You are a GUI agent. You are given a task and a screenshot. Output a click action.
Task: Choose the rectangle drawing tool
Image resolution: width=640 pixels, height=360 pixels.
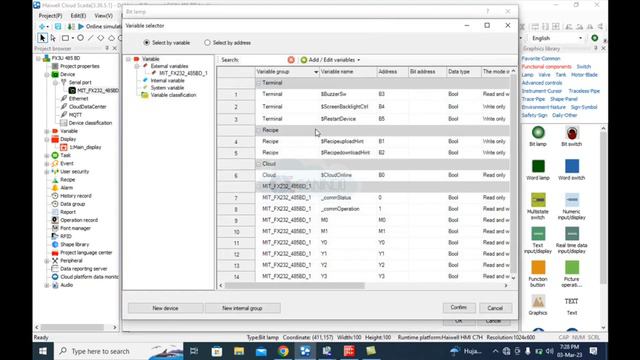(x=65, y=38)
